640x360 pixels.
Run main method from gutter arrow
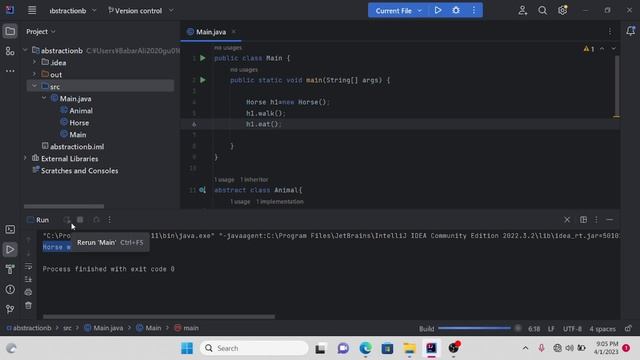point(203,80)
